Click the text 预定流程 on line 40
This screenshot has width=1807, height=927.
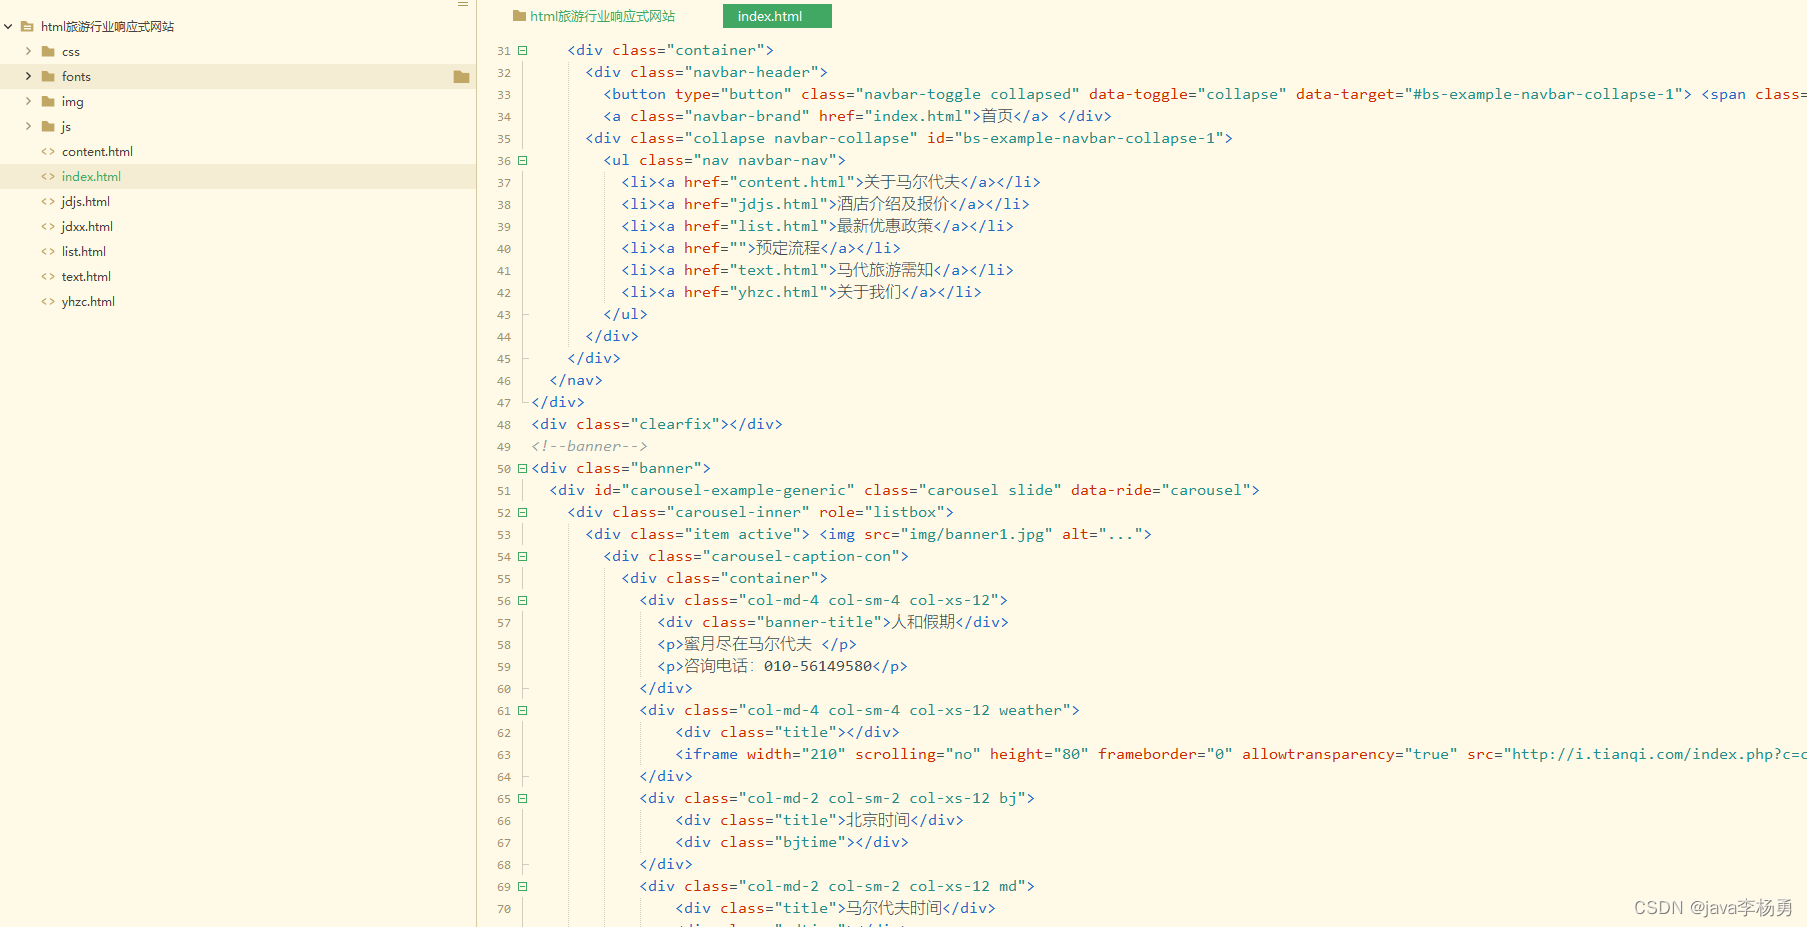788,248
